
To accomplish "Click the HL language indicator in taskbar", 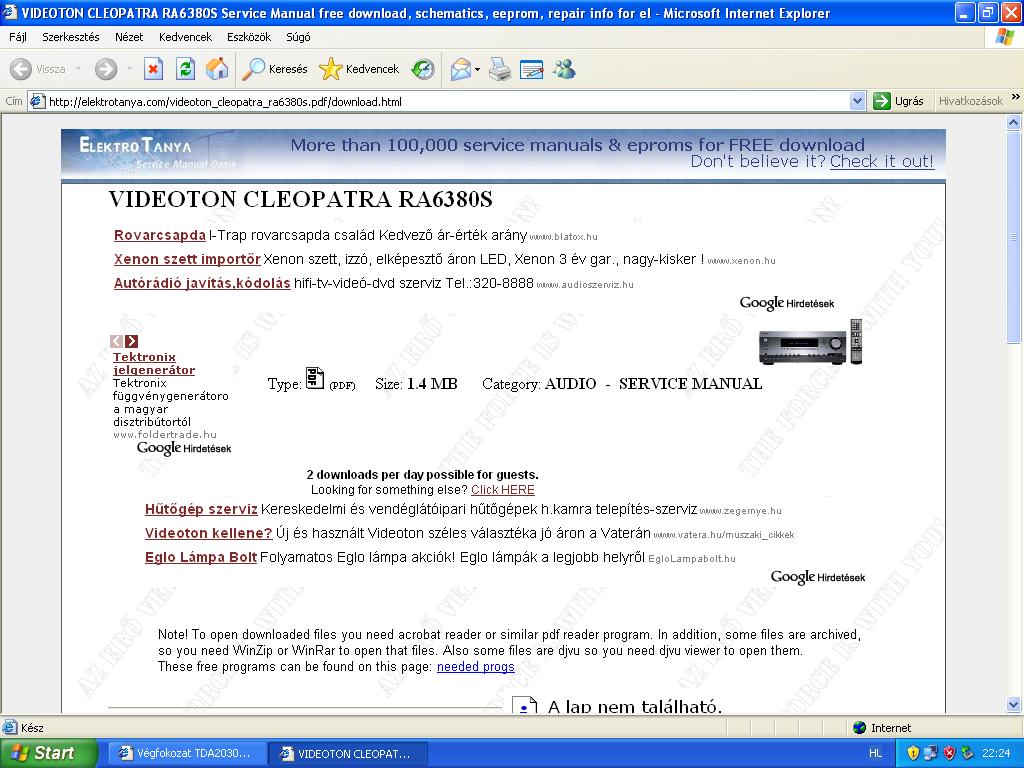I will [875, 753].
